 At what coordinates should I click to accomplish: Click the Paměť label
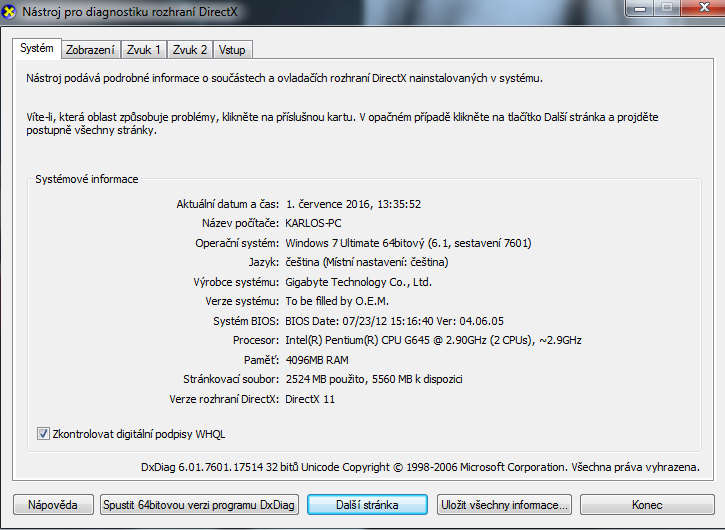[262, 360]
